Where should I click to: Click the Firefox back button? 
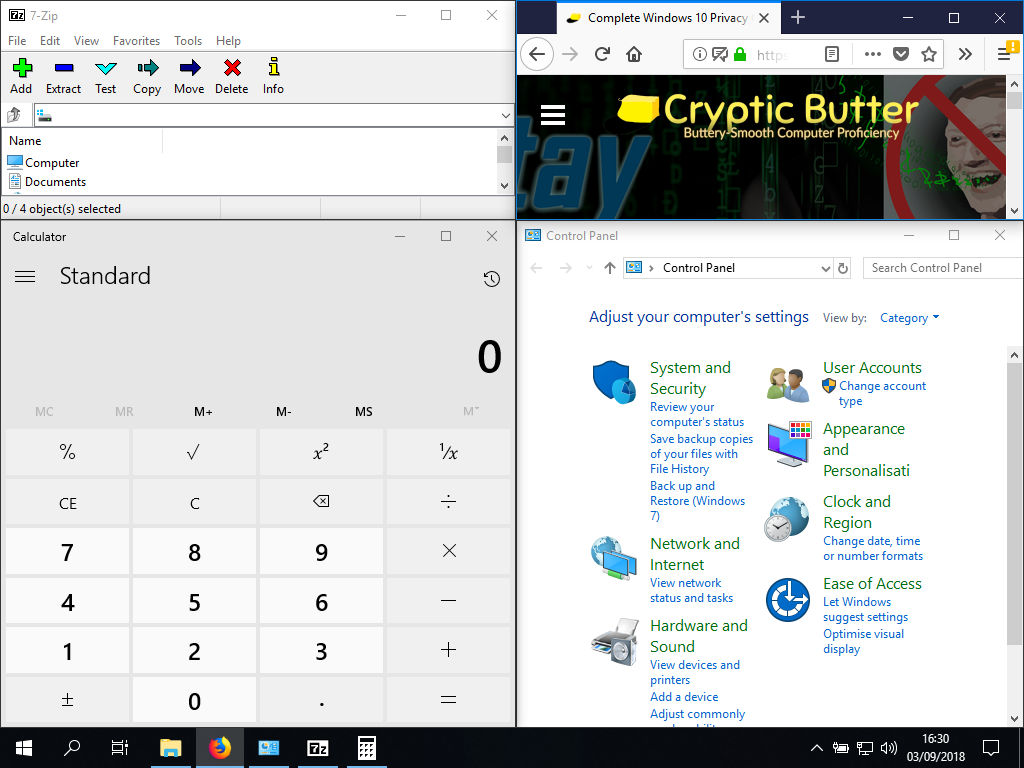537,54
